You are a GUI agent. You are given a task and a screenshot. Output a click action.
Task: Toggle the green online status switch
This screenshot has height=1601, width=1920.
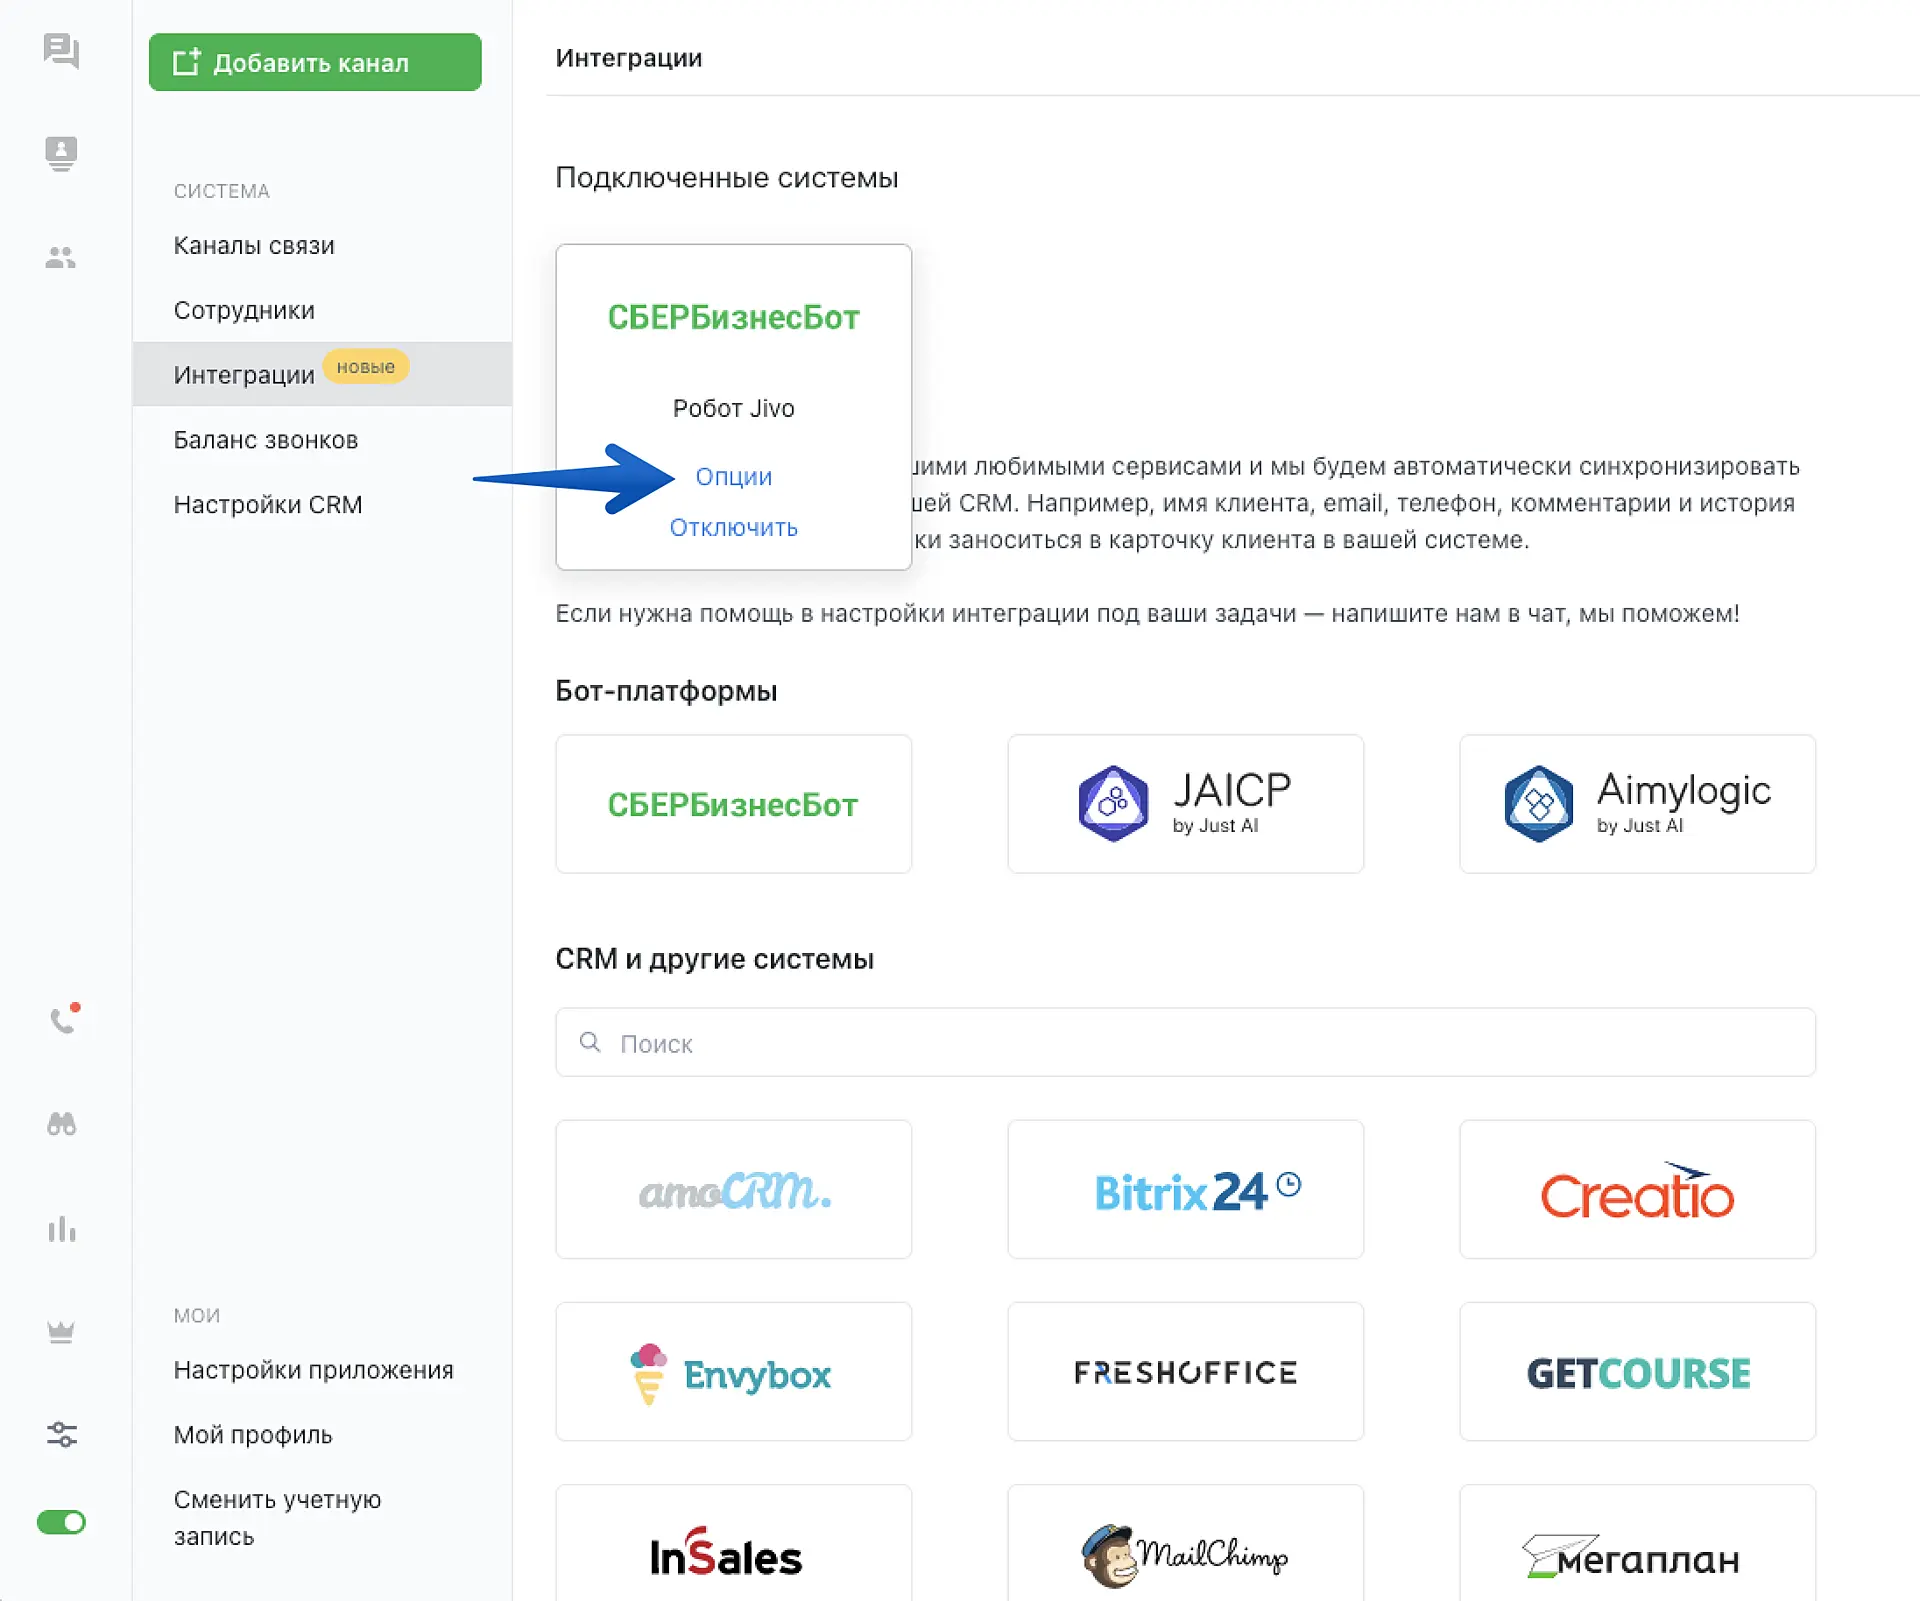point(61,1522)
